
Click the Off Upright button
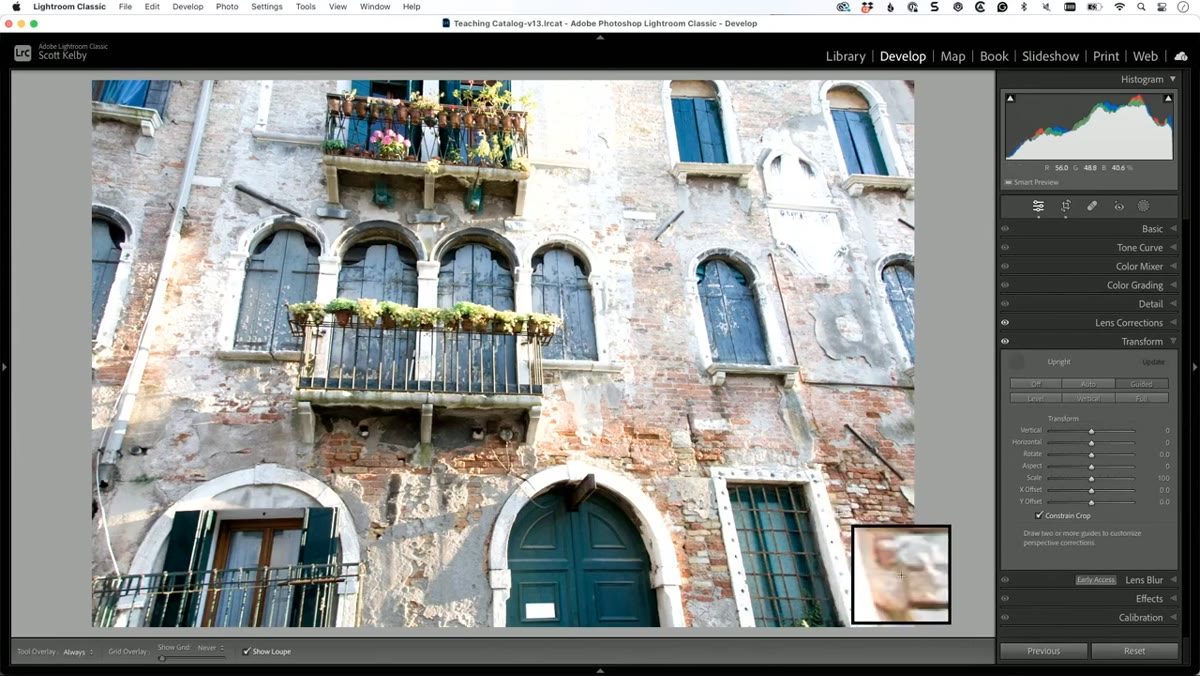[1036, 384]
